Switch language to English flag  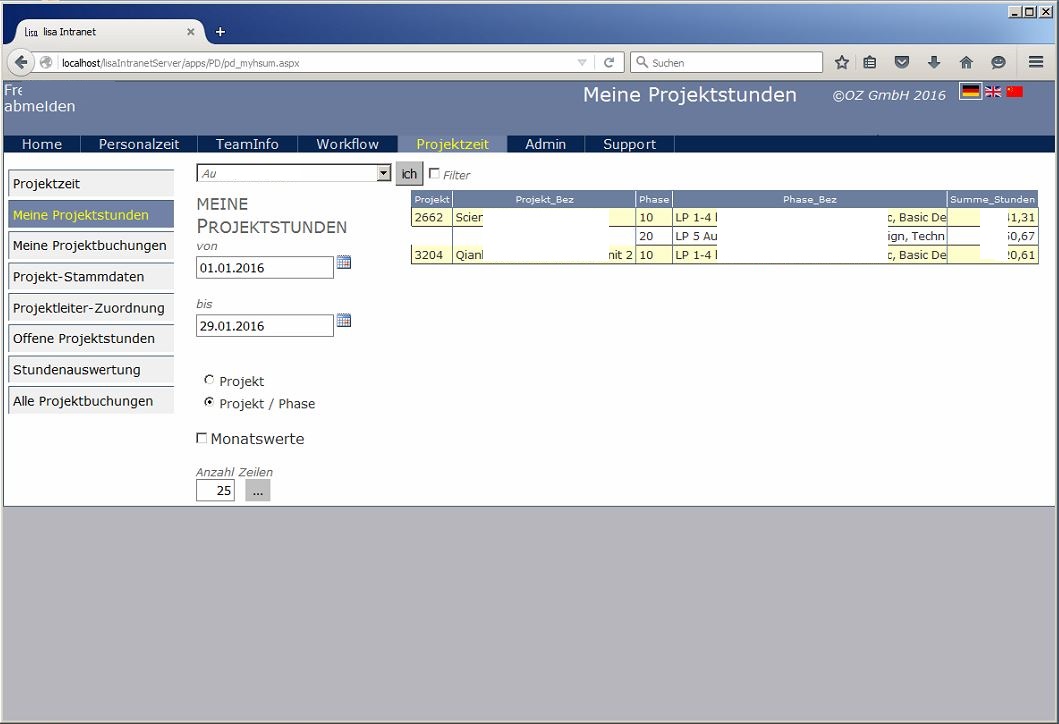[x=993, y=91]
